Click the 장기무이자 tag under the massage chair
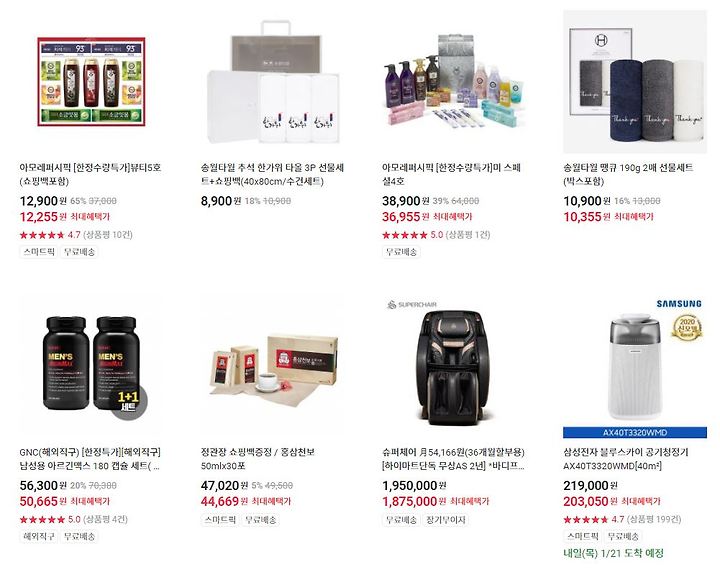 (446, 520)
